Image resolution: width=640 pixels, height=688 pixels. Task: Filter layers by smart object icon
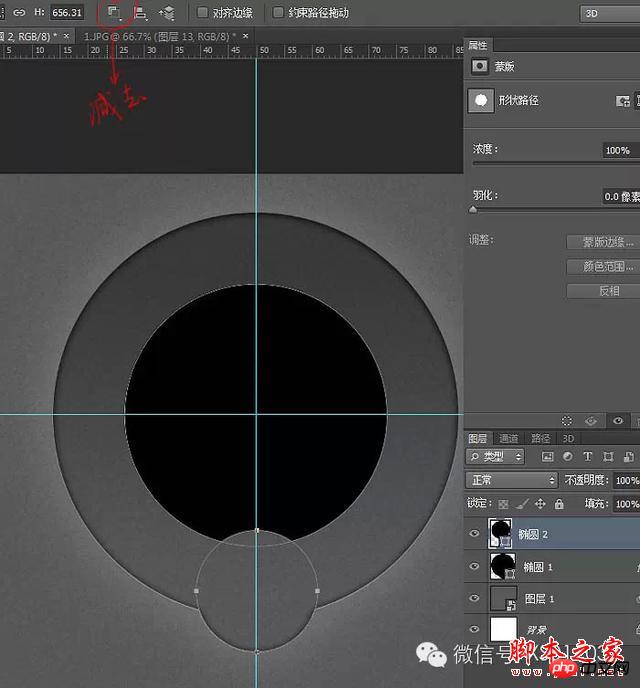628,457
